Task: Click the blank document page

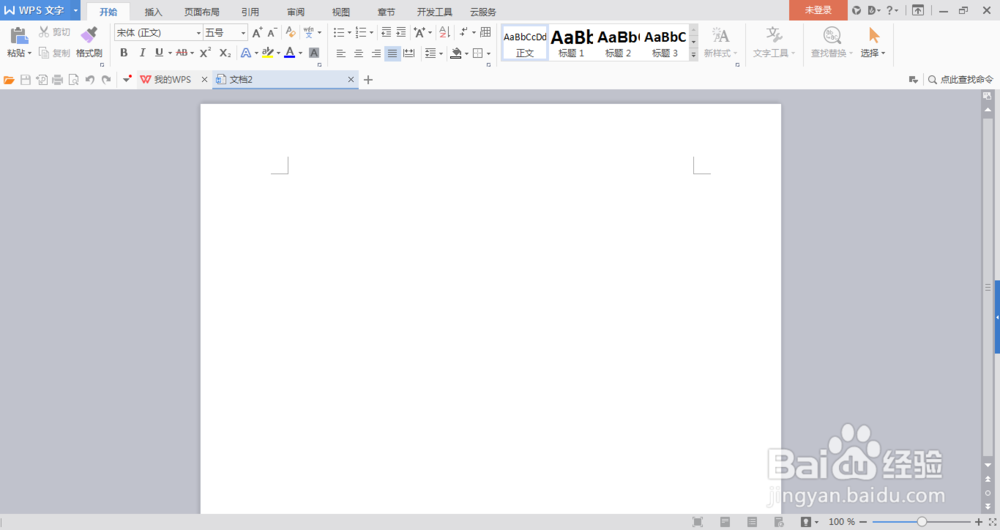Action: click(x=490, y=309)
